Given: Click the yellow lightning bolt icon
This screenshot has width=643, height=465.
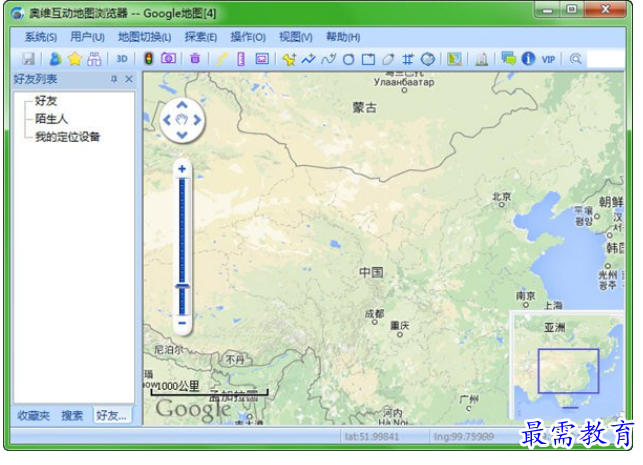Looking at the screenshot, I should coord(222,59).
